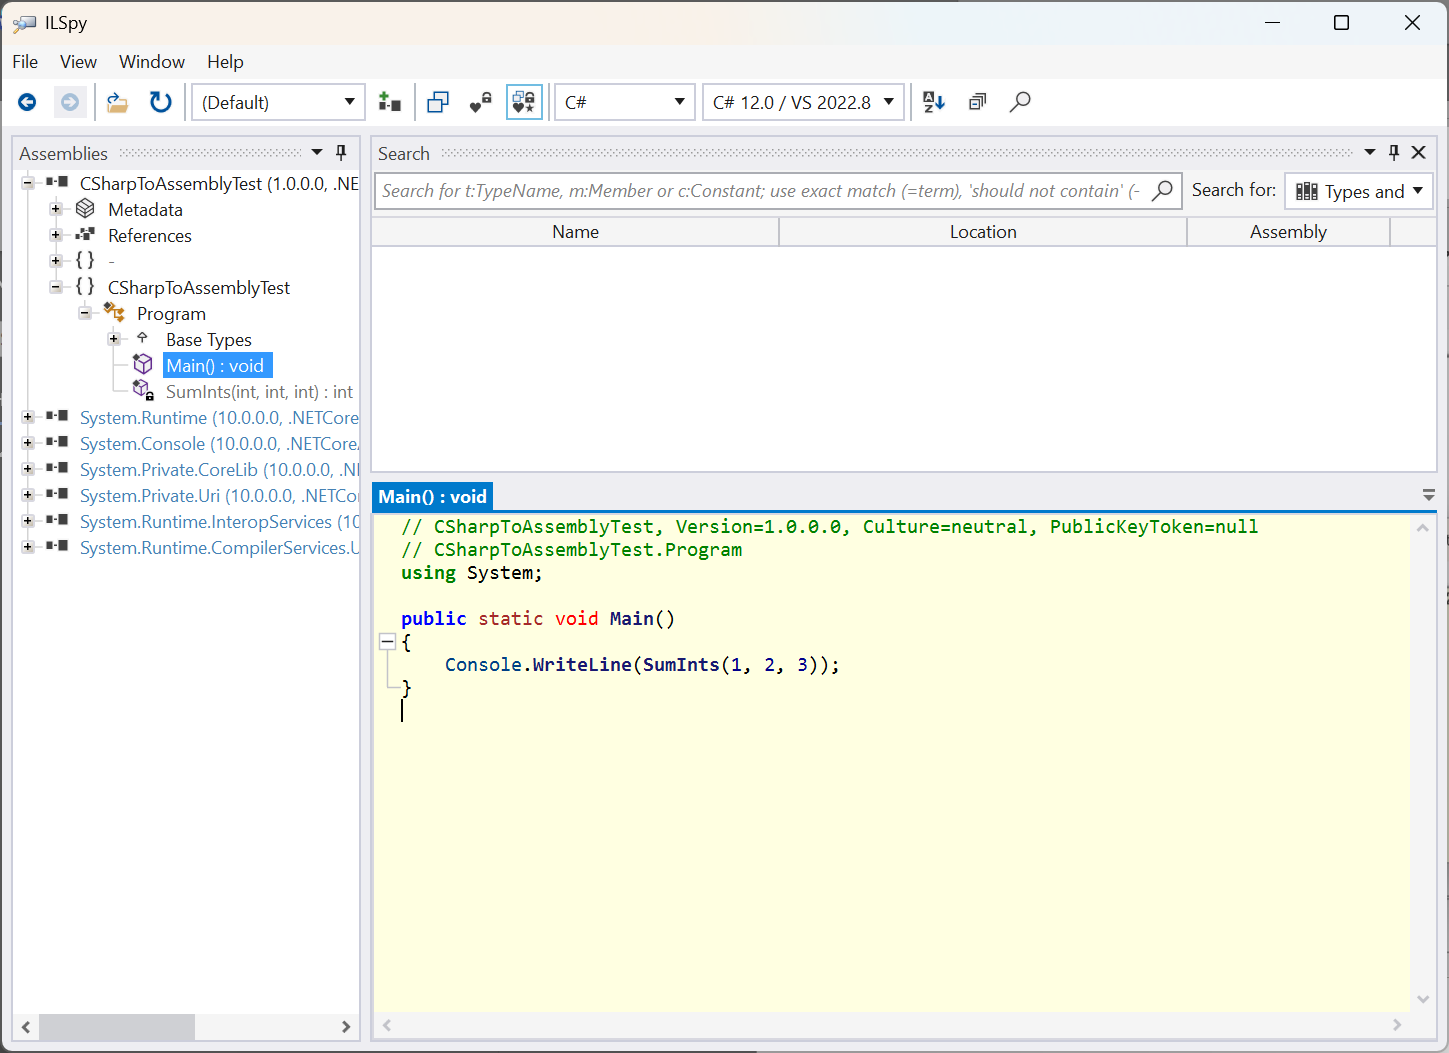Click inside the search input field

(x=700, y=190)
